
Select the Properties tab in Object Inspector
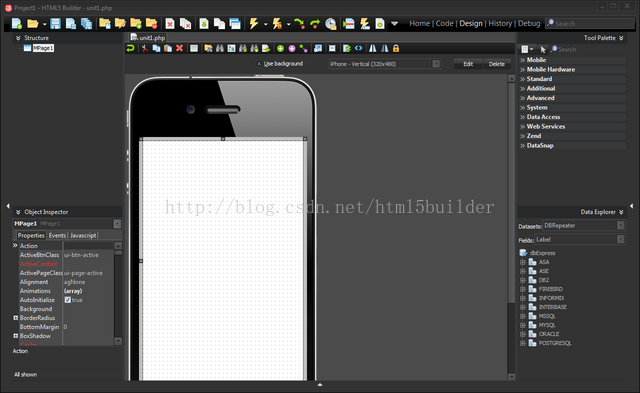point(31,235)
